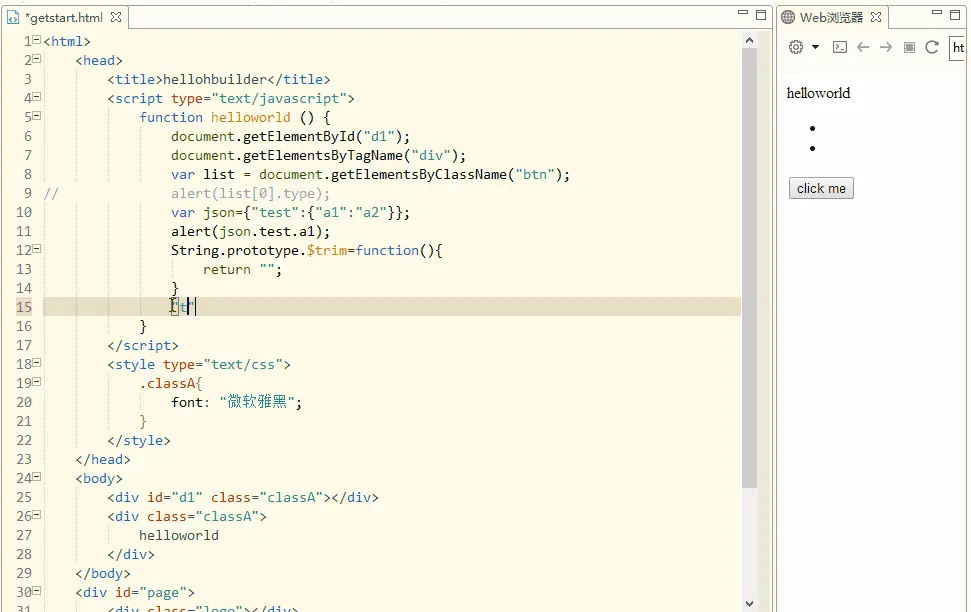Click the getstart.html file icon in tab
971x612 pixels.
13,17
